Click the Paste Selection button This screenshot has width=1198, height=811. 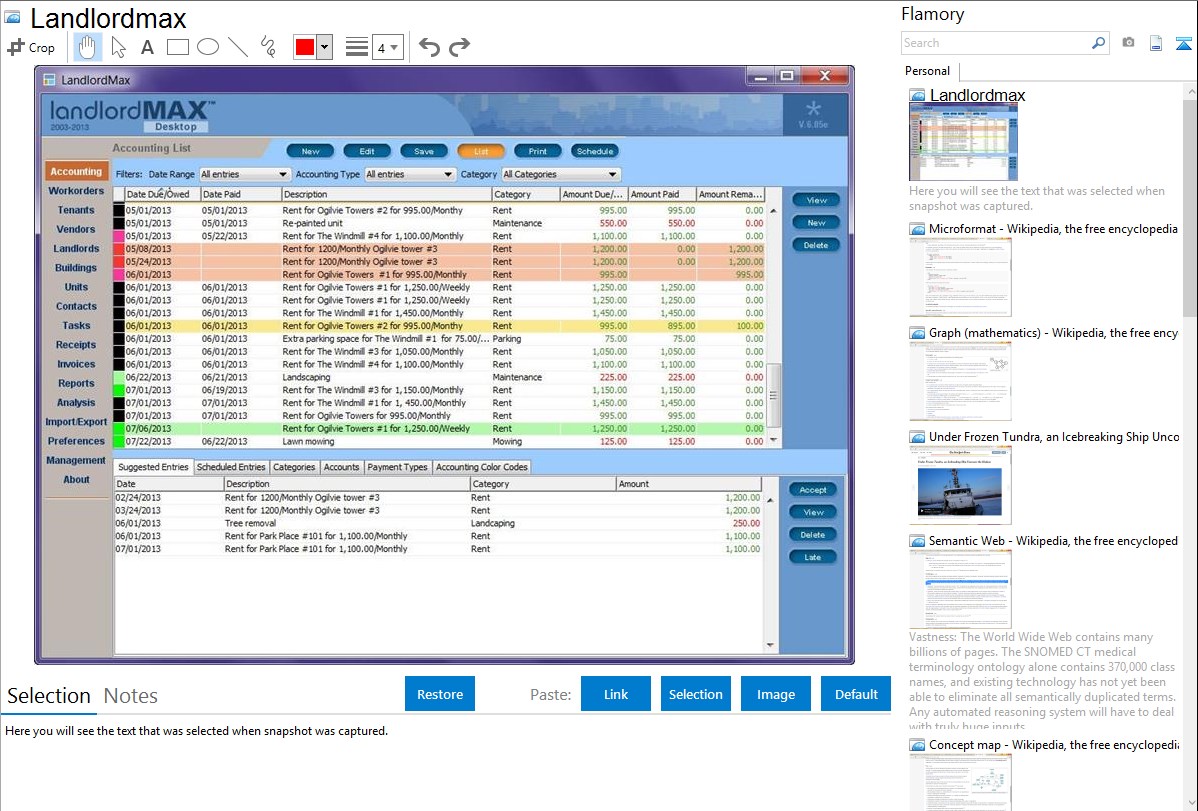pos(695,694)
